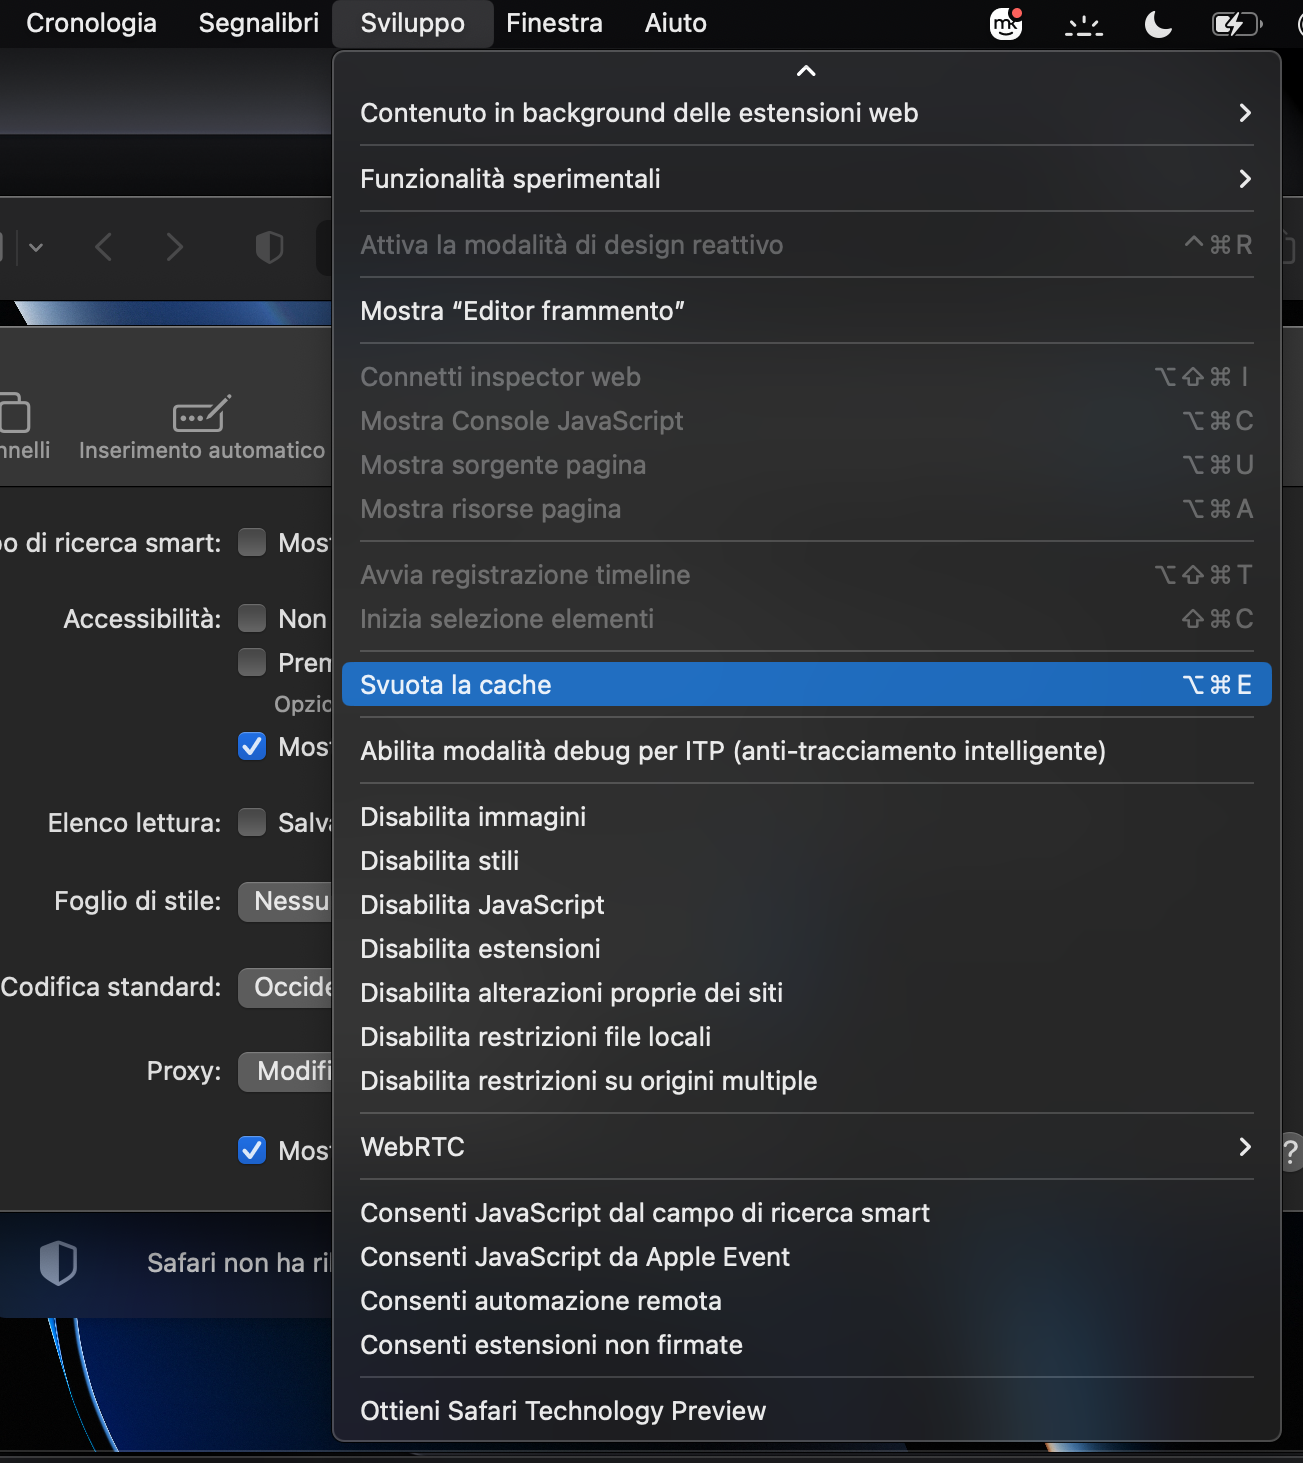This screenshot has width=1303, height=1463.
Task: Open the Aiuto menu
Action: [x=674, y=23]
